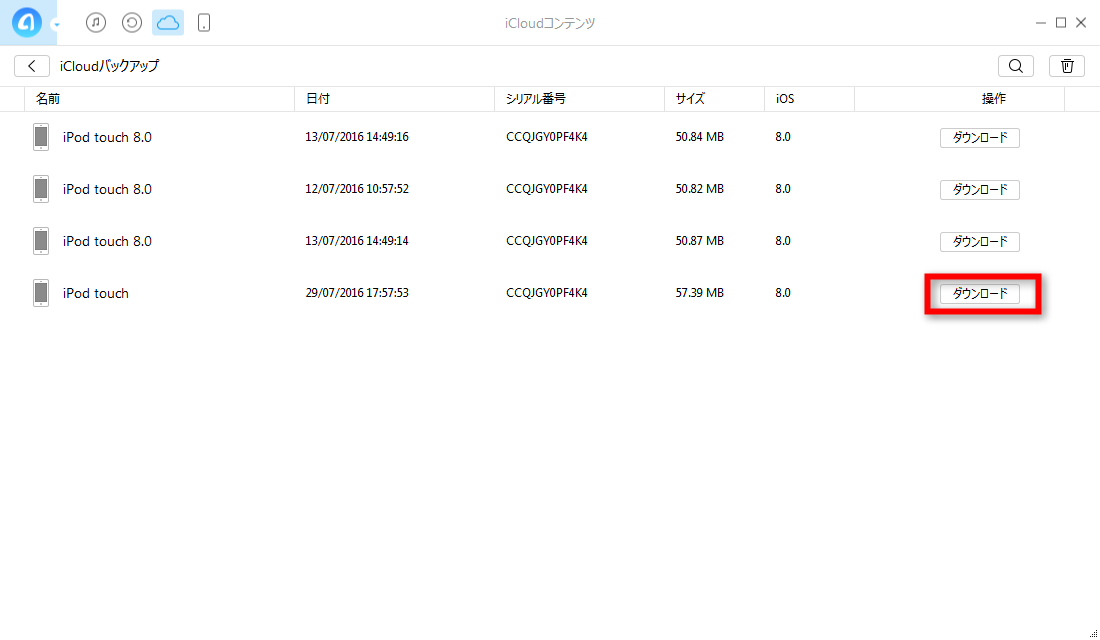Image resolution: width=1100 pixels, height=640 pixels.
Task: Select the iPod touch 8.0 name dated 12/07/2016
Action: 107,189
